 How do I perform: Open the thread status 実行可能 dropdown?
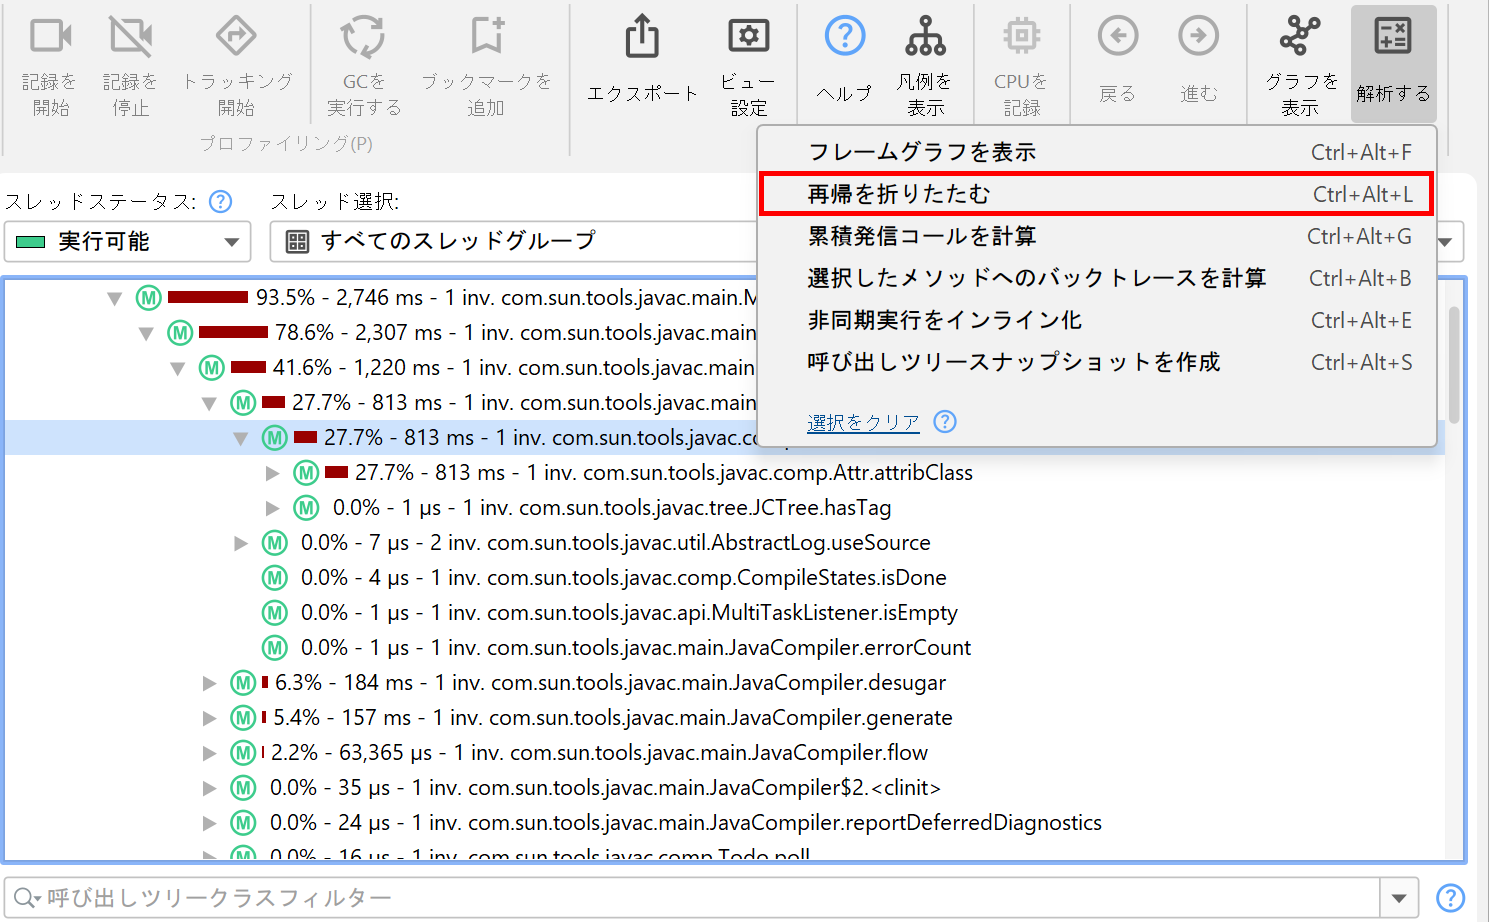pos(127,242)
